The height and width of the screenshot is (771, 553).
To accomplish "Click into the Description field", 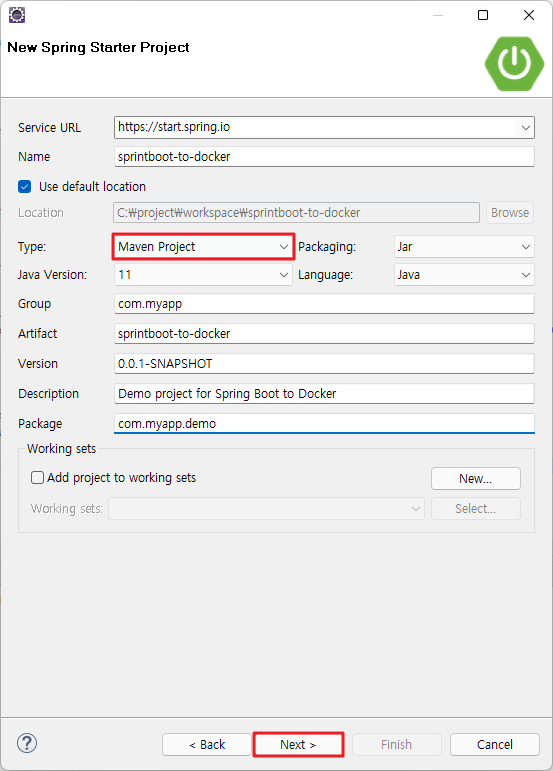I will pyautogui.click(x=324, y=394).
